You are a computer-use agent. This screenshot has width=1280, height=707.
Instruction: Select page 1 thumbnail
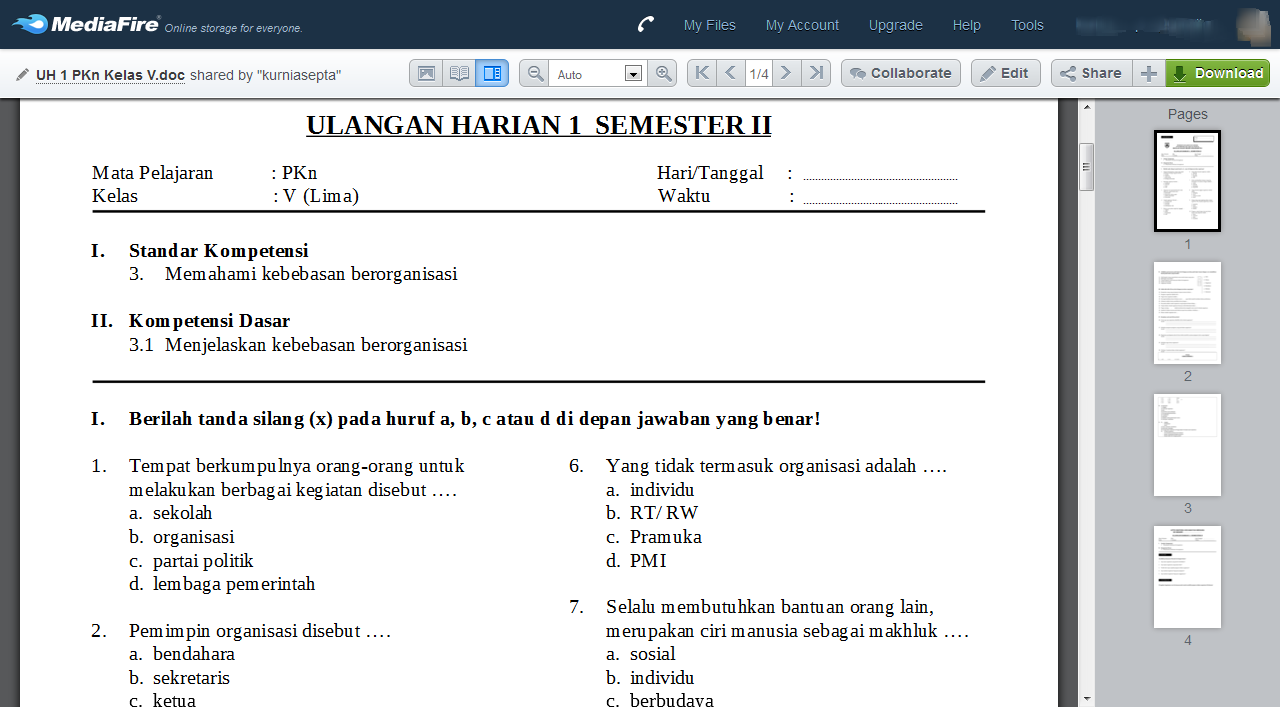click(x=1187, y=181)
